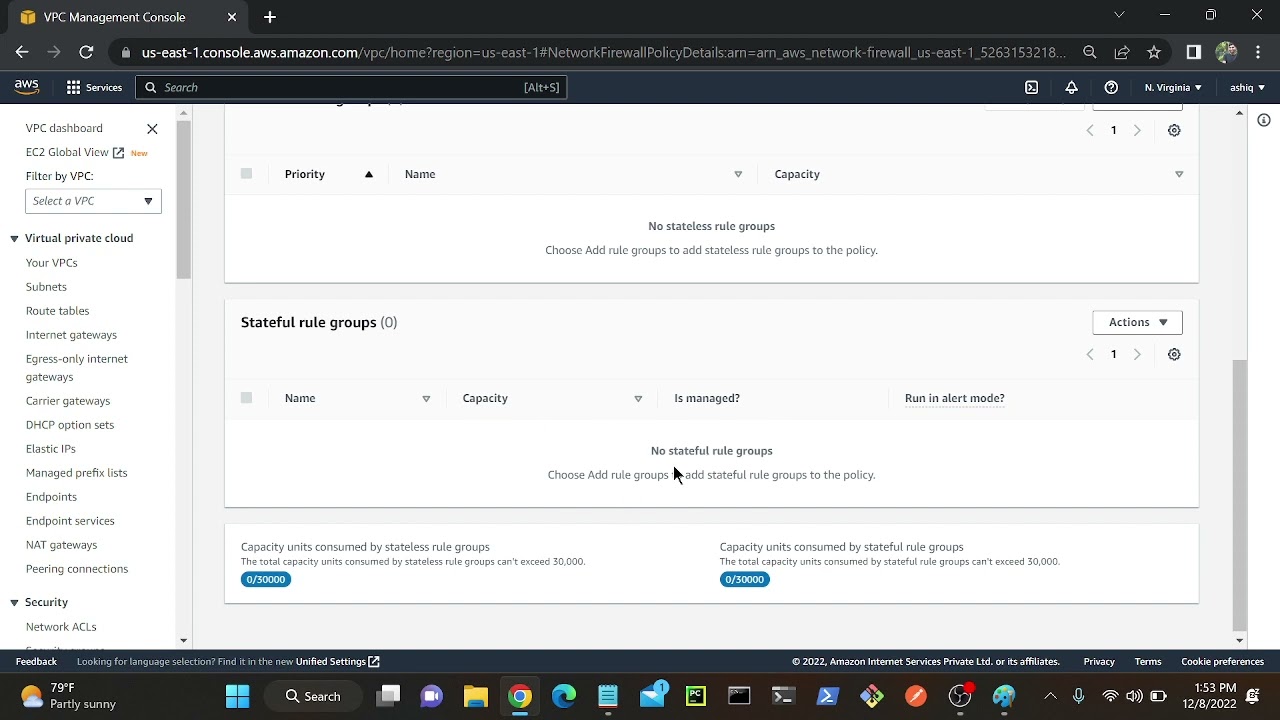Open Privacy link in footer
Image resolution: width=1280 pixels, height=720 pixels.
pyautogui.click(x=1099, y=661)
